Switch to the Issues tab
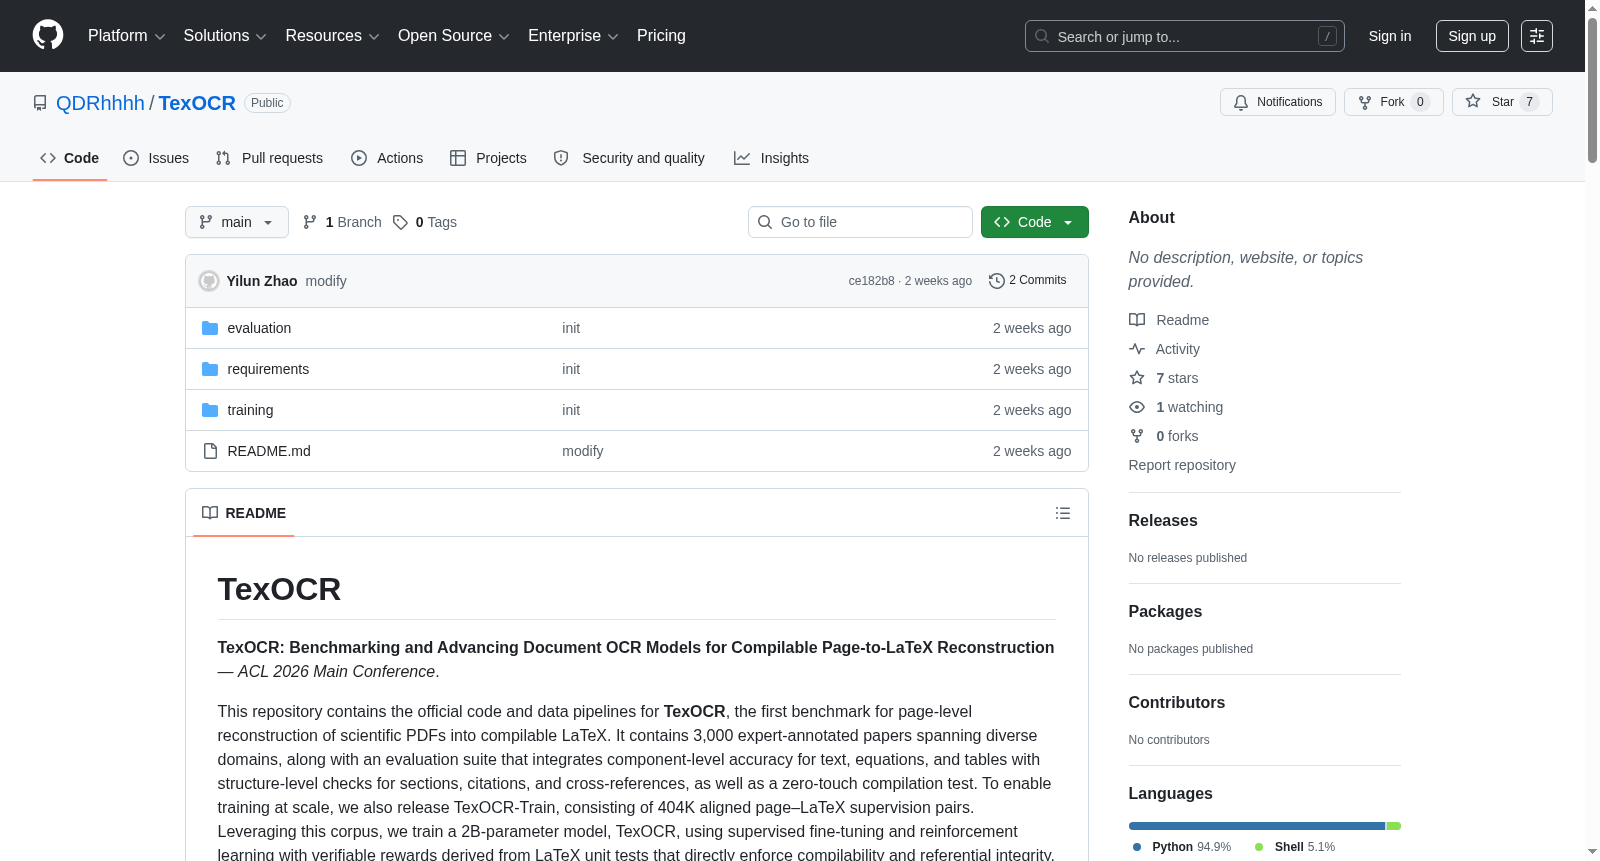 pyautogui.click(x=156, y=158)
